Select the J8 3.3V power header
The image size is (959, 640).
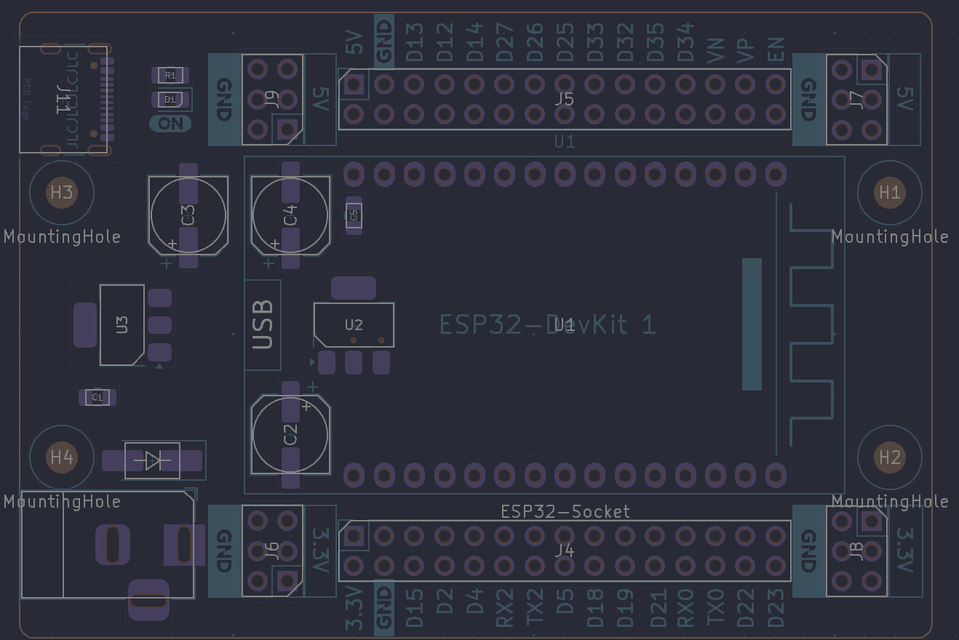[x=857, y=550]
